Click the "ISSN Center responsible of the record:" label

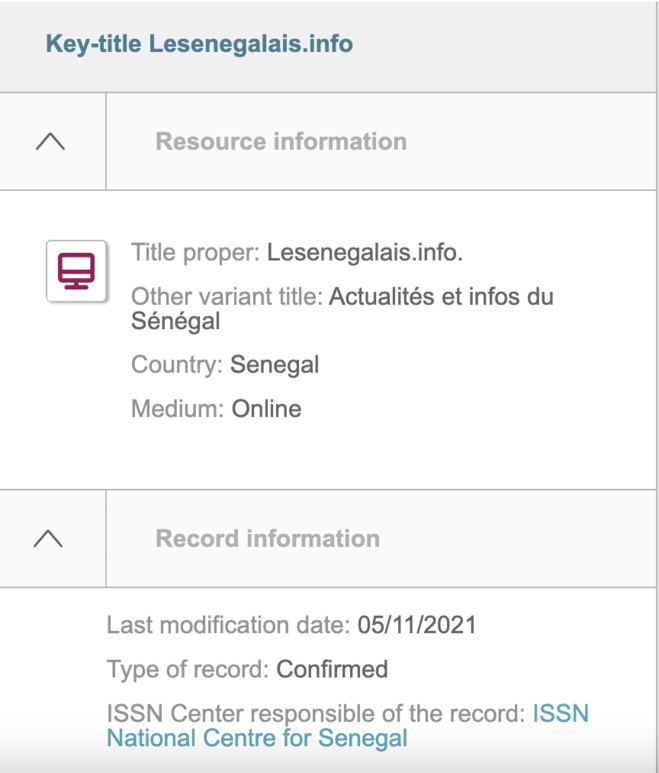(316, 714)
